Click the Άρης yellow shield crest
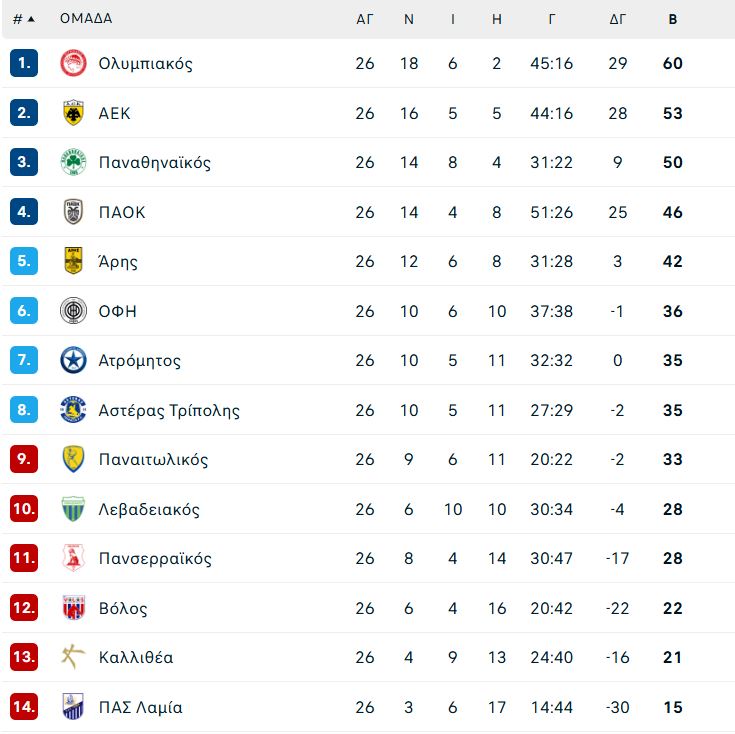735x734 pixels. (x=73, y=261)
